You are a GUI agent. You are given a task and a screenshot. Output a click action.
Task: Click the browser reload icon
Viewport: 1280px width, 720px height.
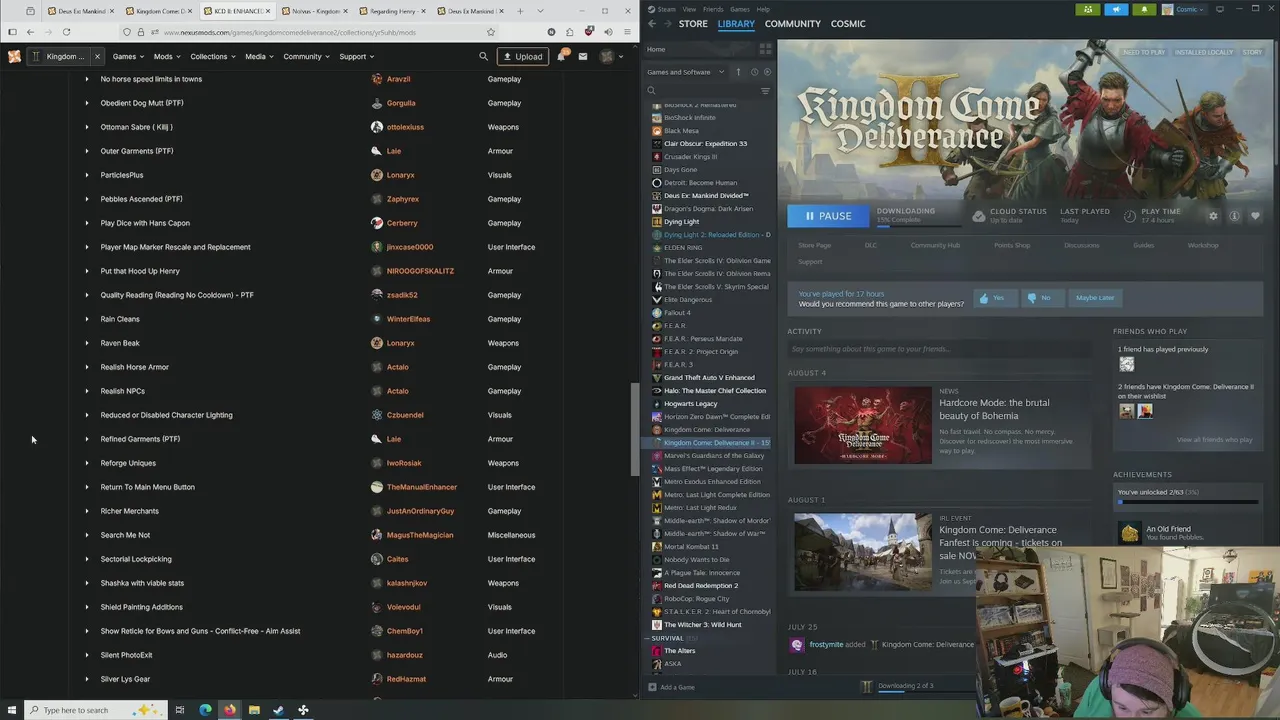click(66, 32)
